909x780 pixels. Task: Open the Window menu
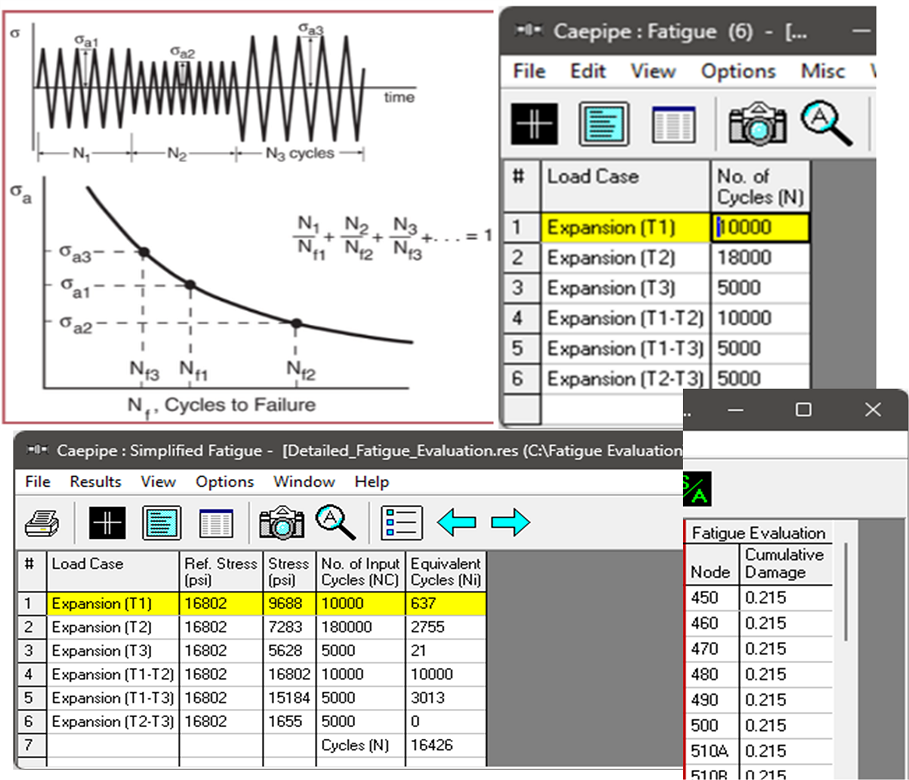304,482
